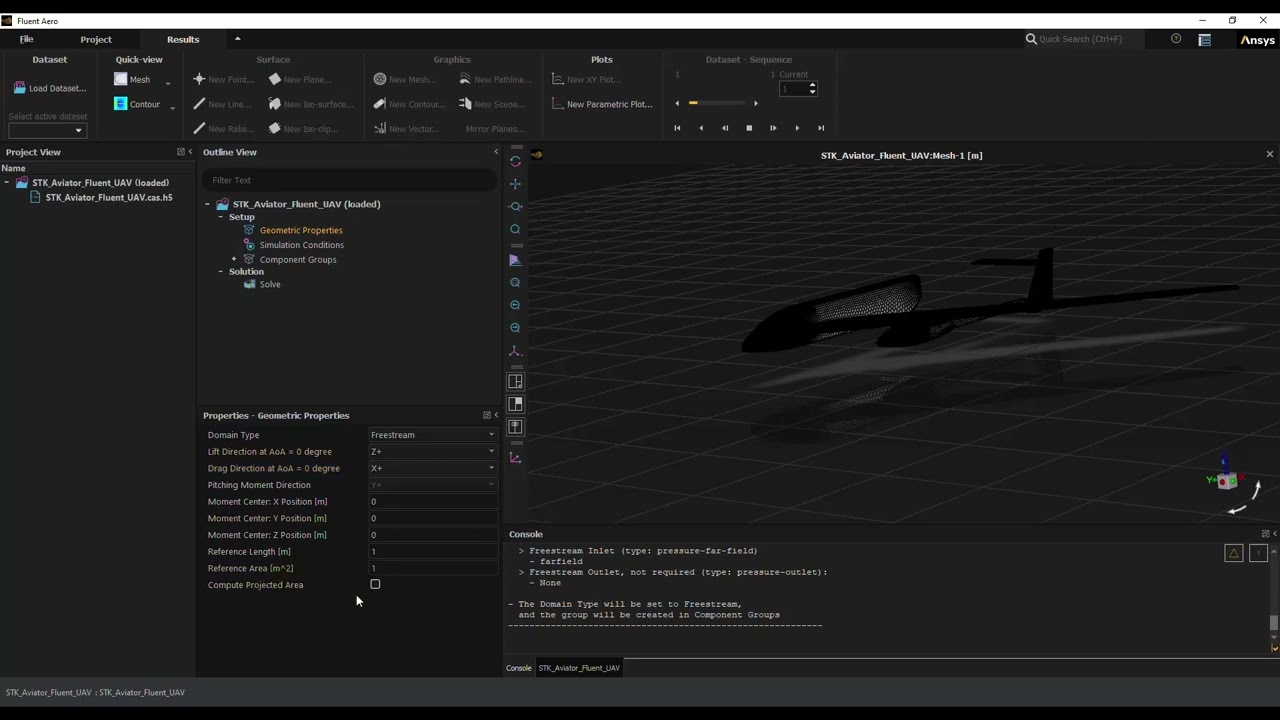Click New Parametric Plot button
Image resolution: width=1280 pixels, height=720 pixels.
click(x=602, y=104)
